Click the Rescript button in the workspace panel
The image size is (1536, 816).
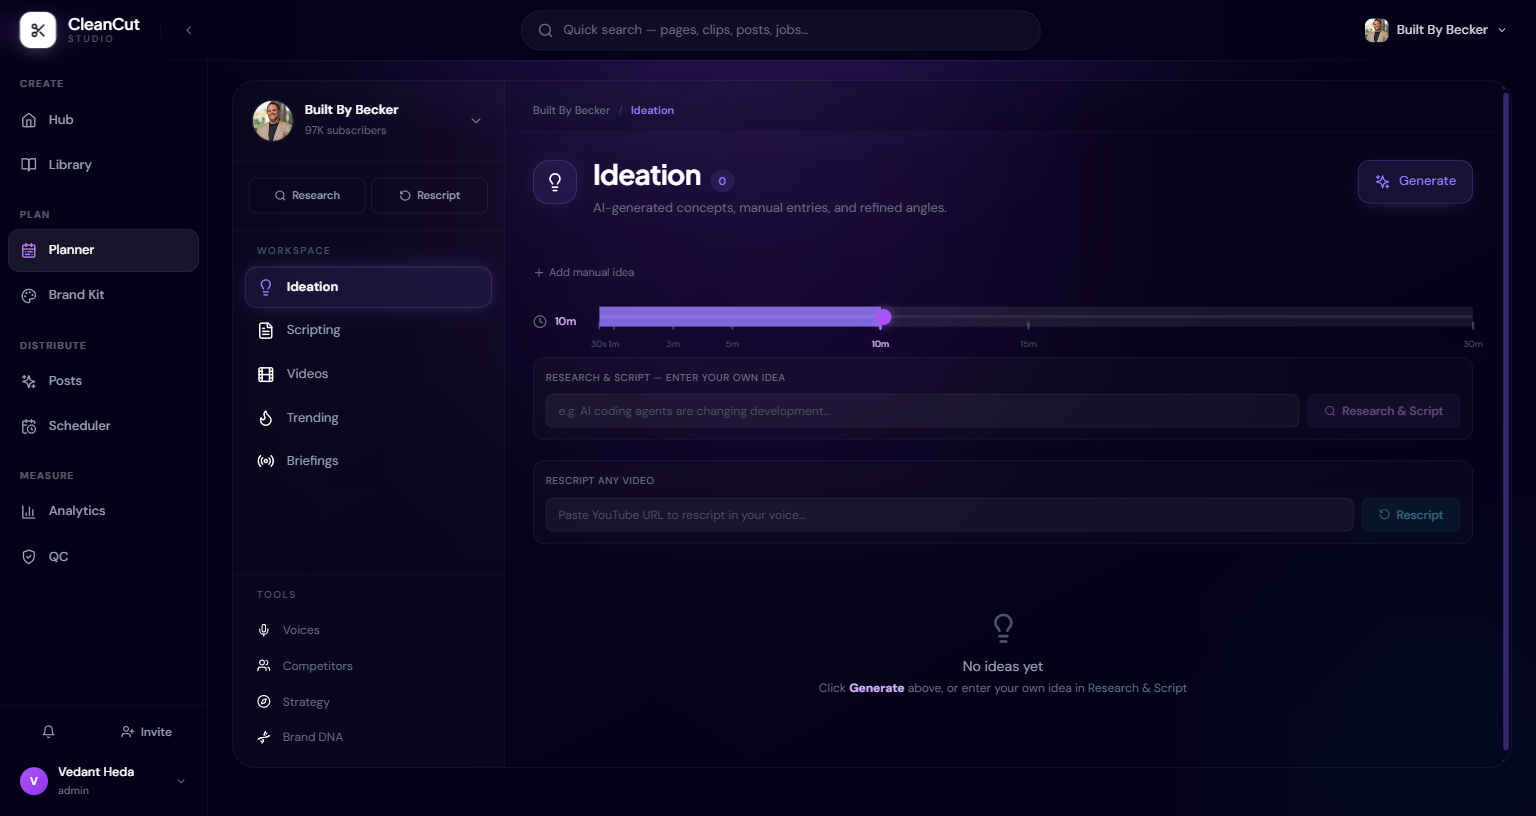click(429, 196)
